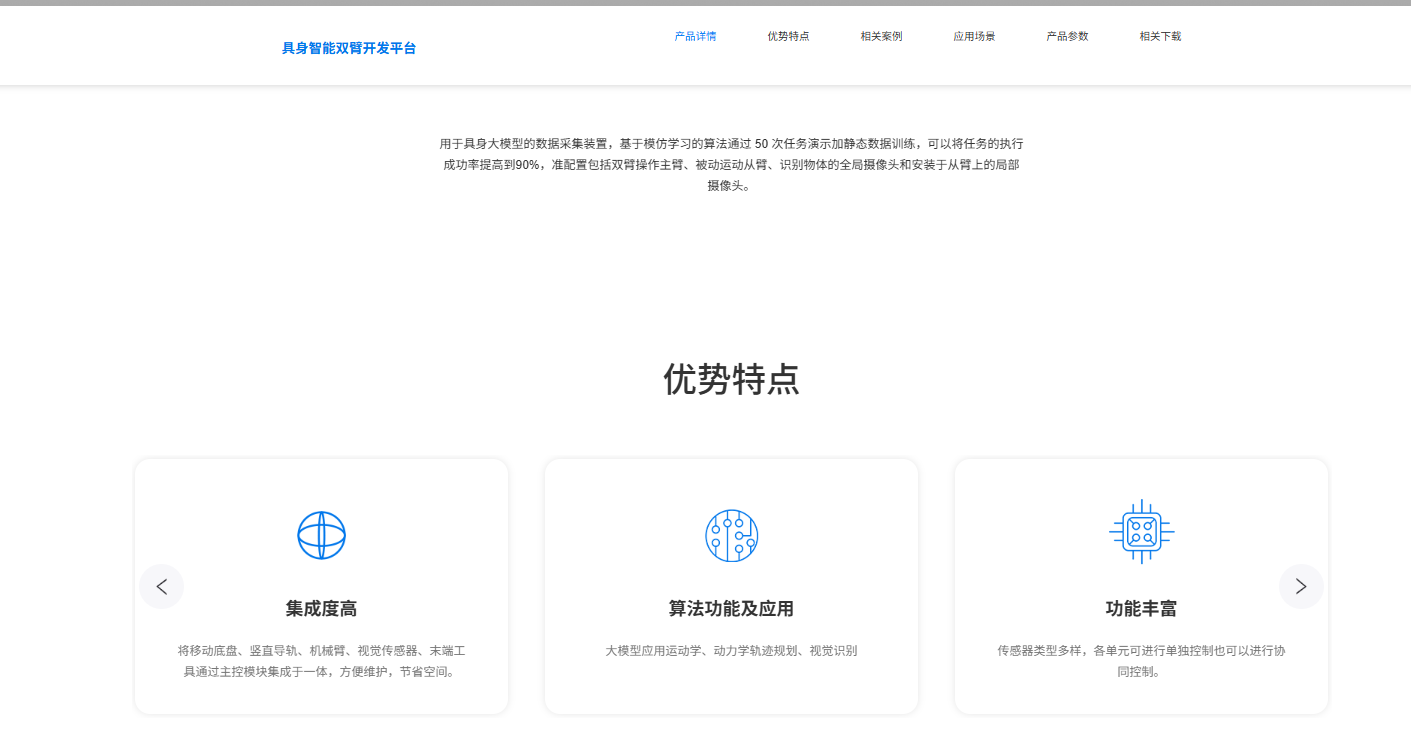This screenshot has width=1411, height=756.
Task: Select the 算法功能及应用 card heading
Action: 731,609
